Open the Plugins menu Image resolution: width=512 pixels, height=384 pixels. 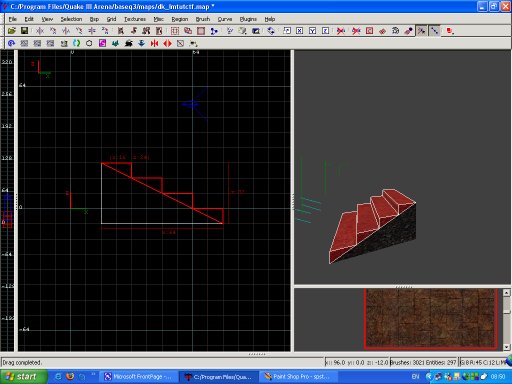[x=248, y=19]
